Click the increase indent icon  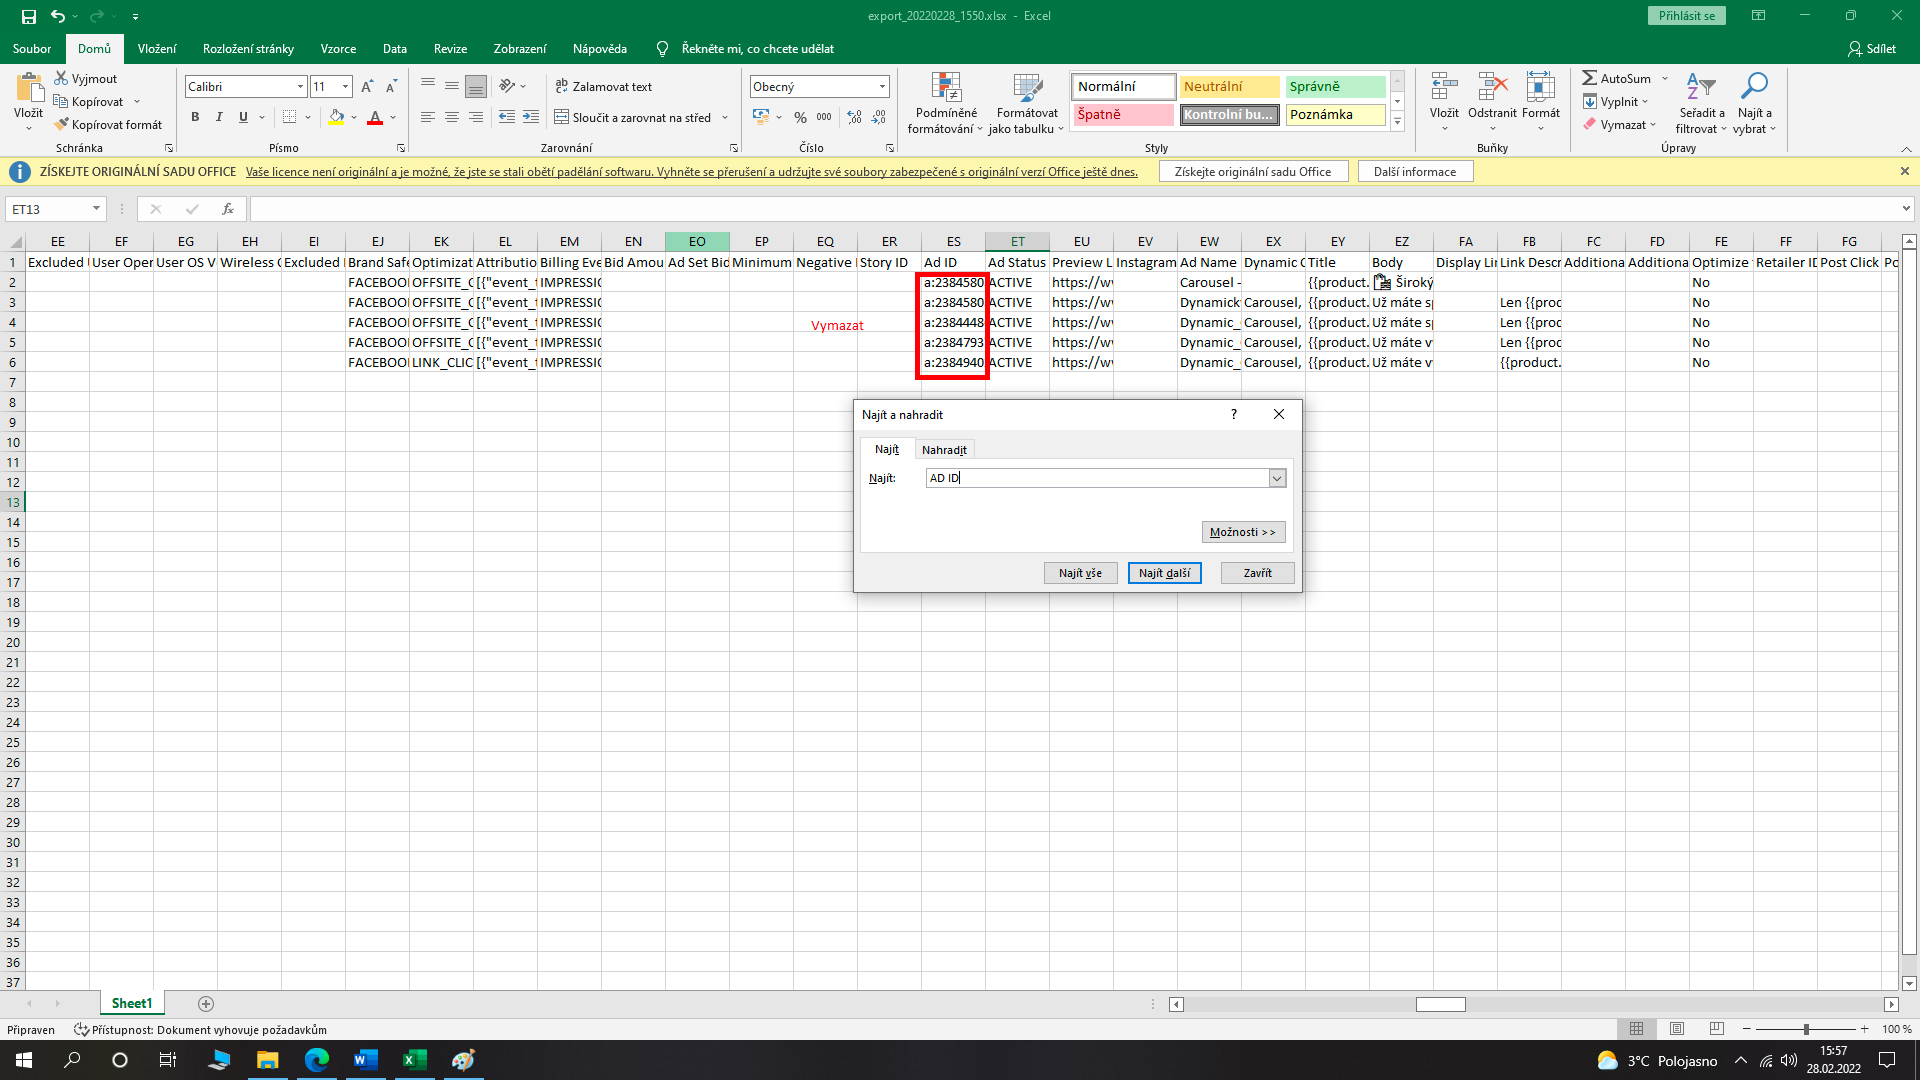(x=531, y=117)
